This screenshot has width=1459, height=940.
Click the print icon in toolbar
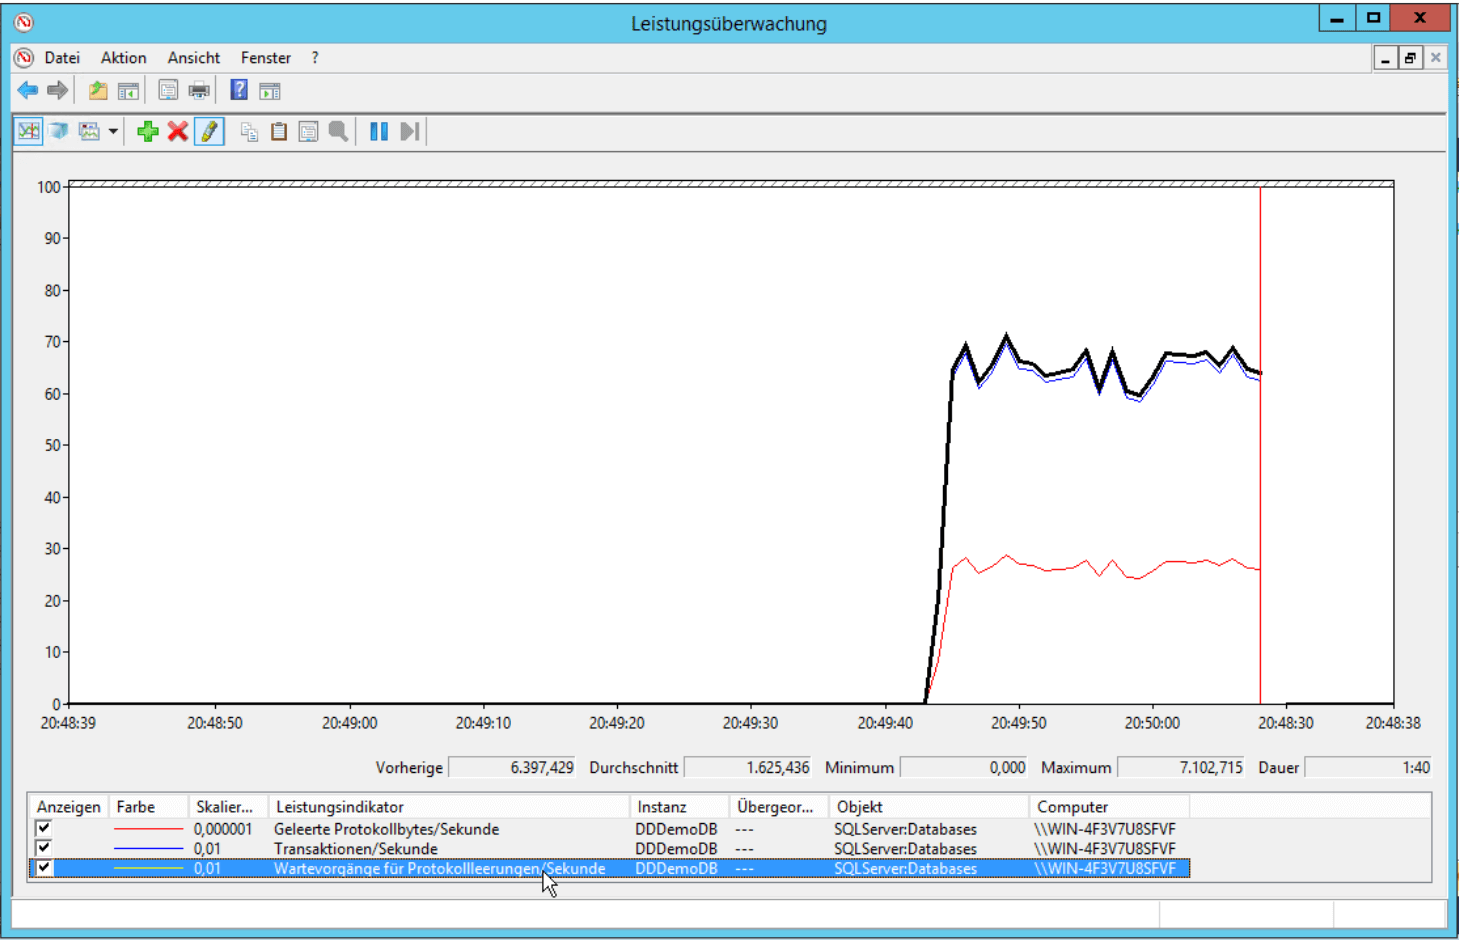pos(199,91)
